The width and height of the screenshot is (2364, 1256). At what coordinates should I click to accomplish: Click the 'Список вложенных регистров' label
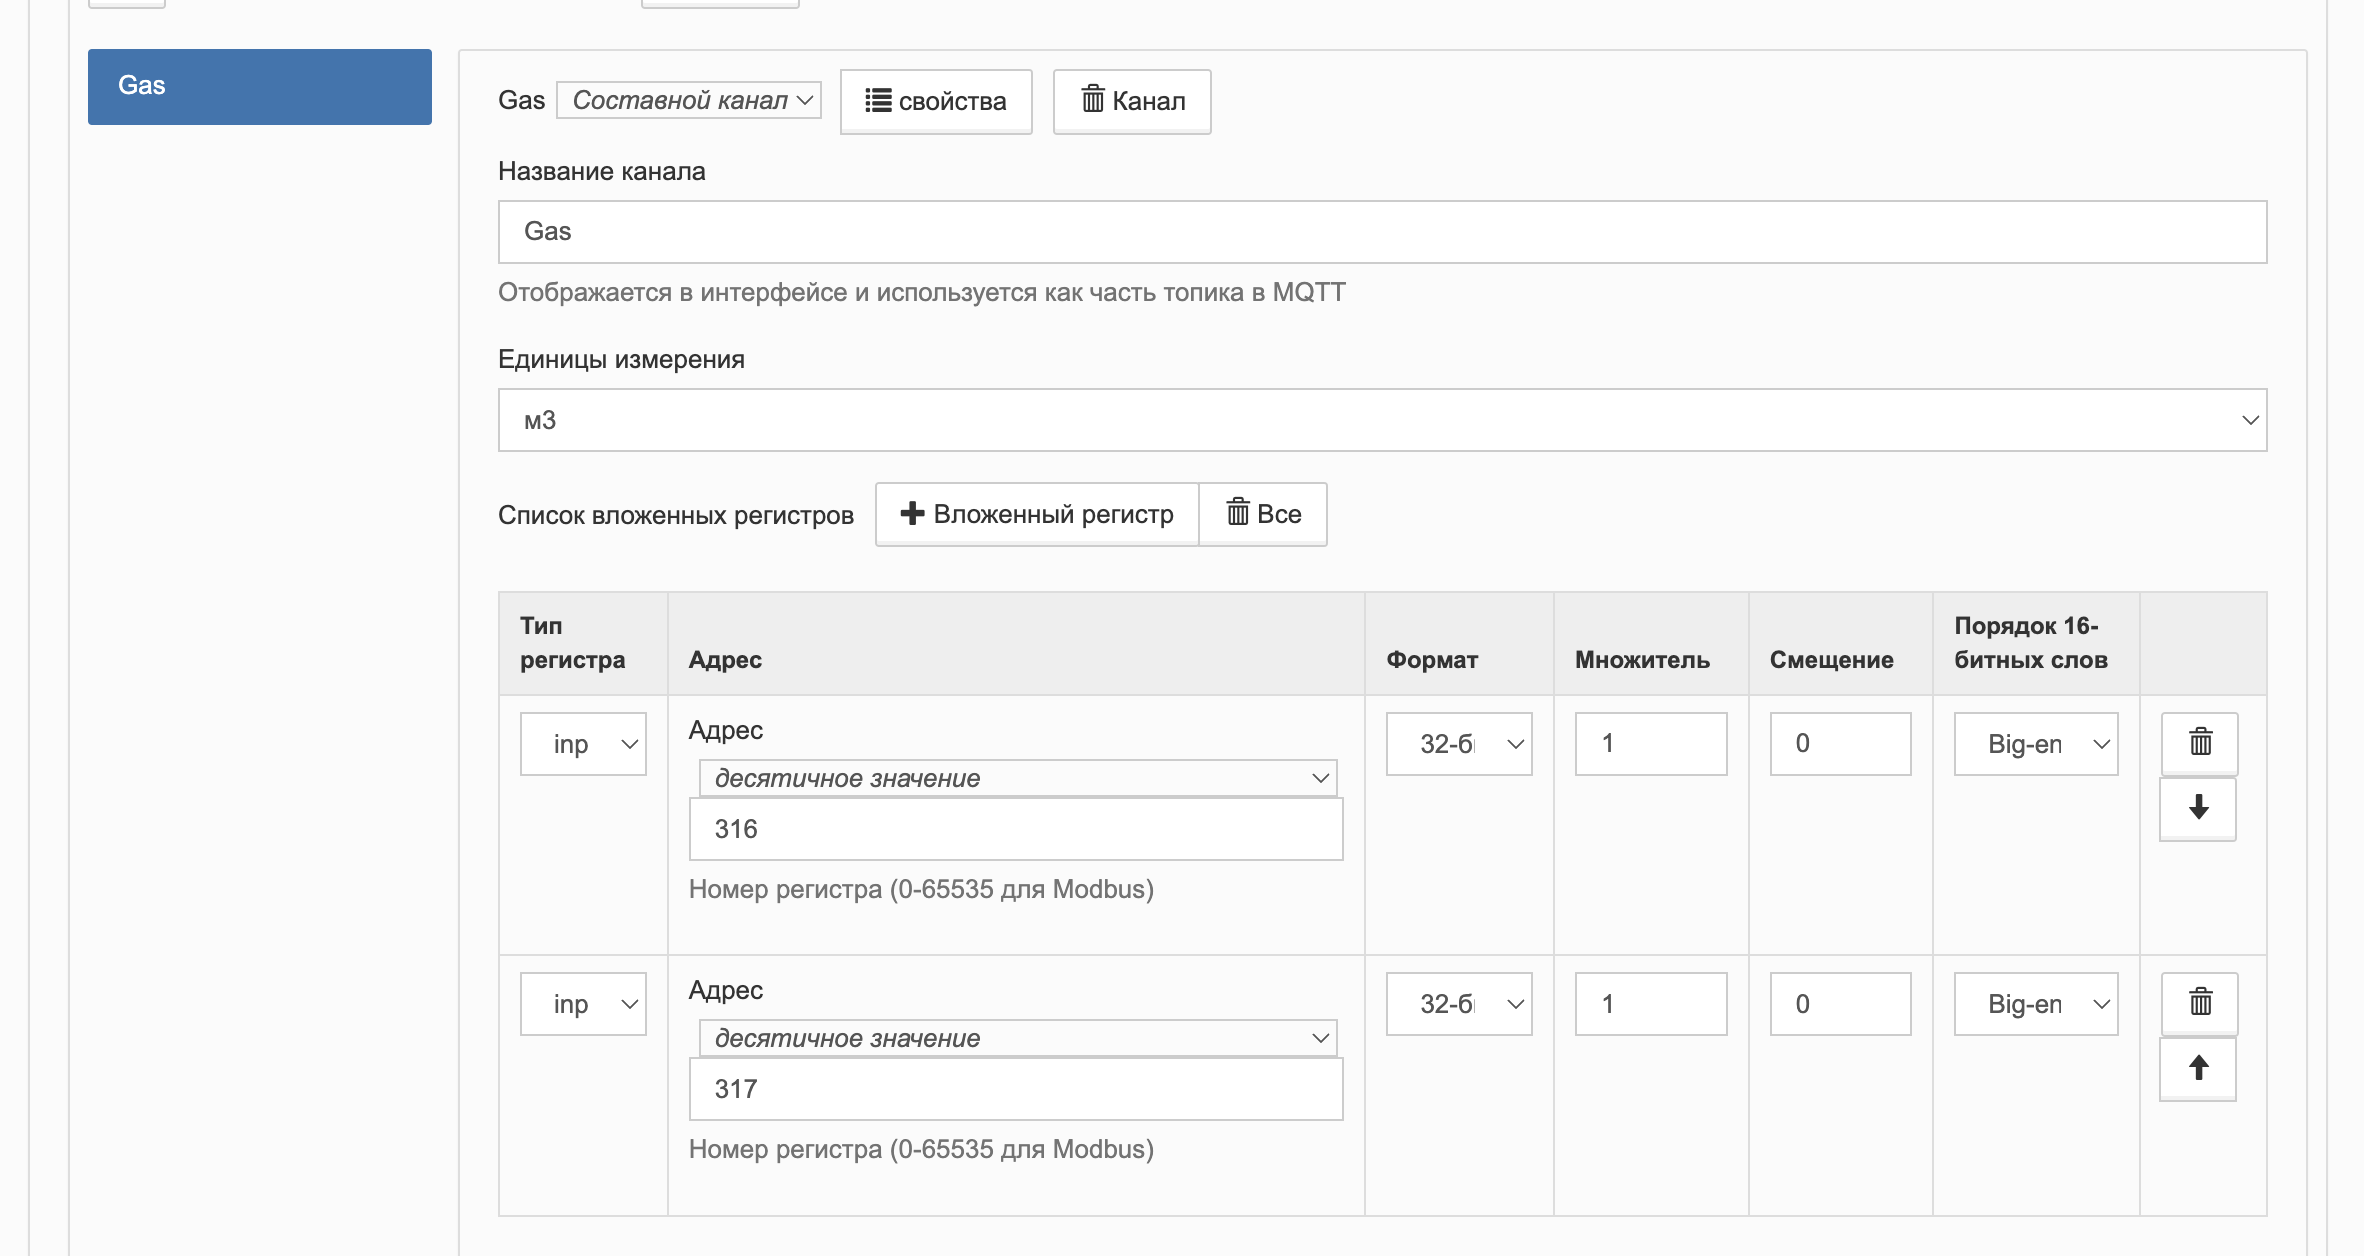tap(676, 515)
